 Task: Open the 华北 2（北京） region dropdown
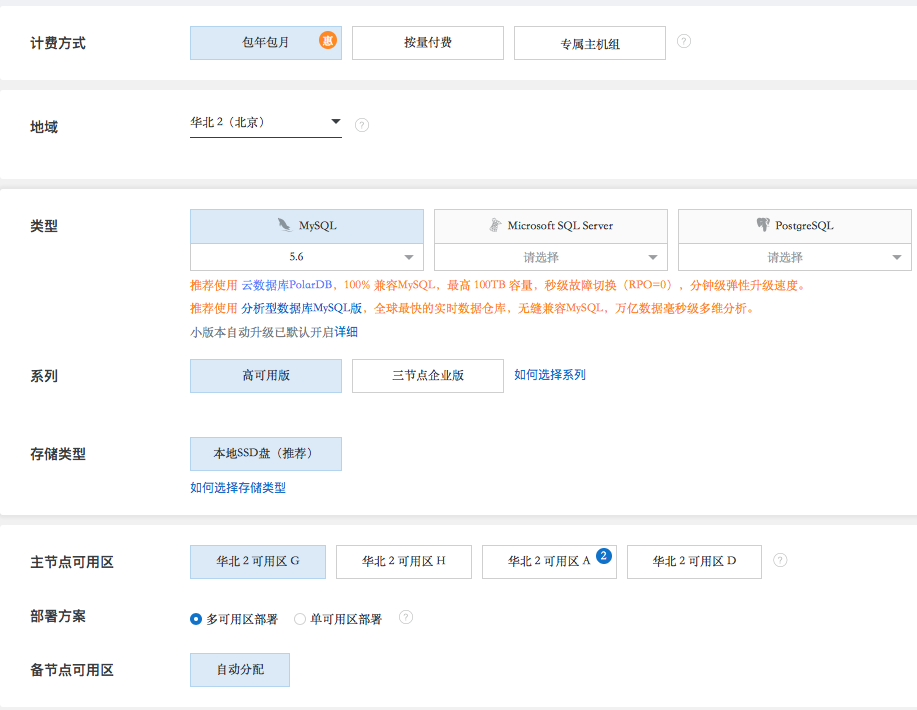tap(265, 123)
